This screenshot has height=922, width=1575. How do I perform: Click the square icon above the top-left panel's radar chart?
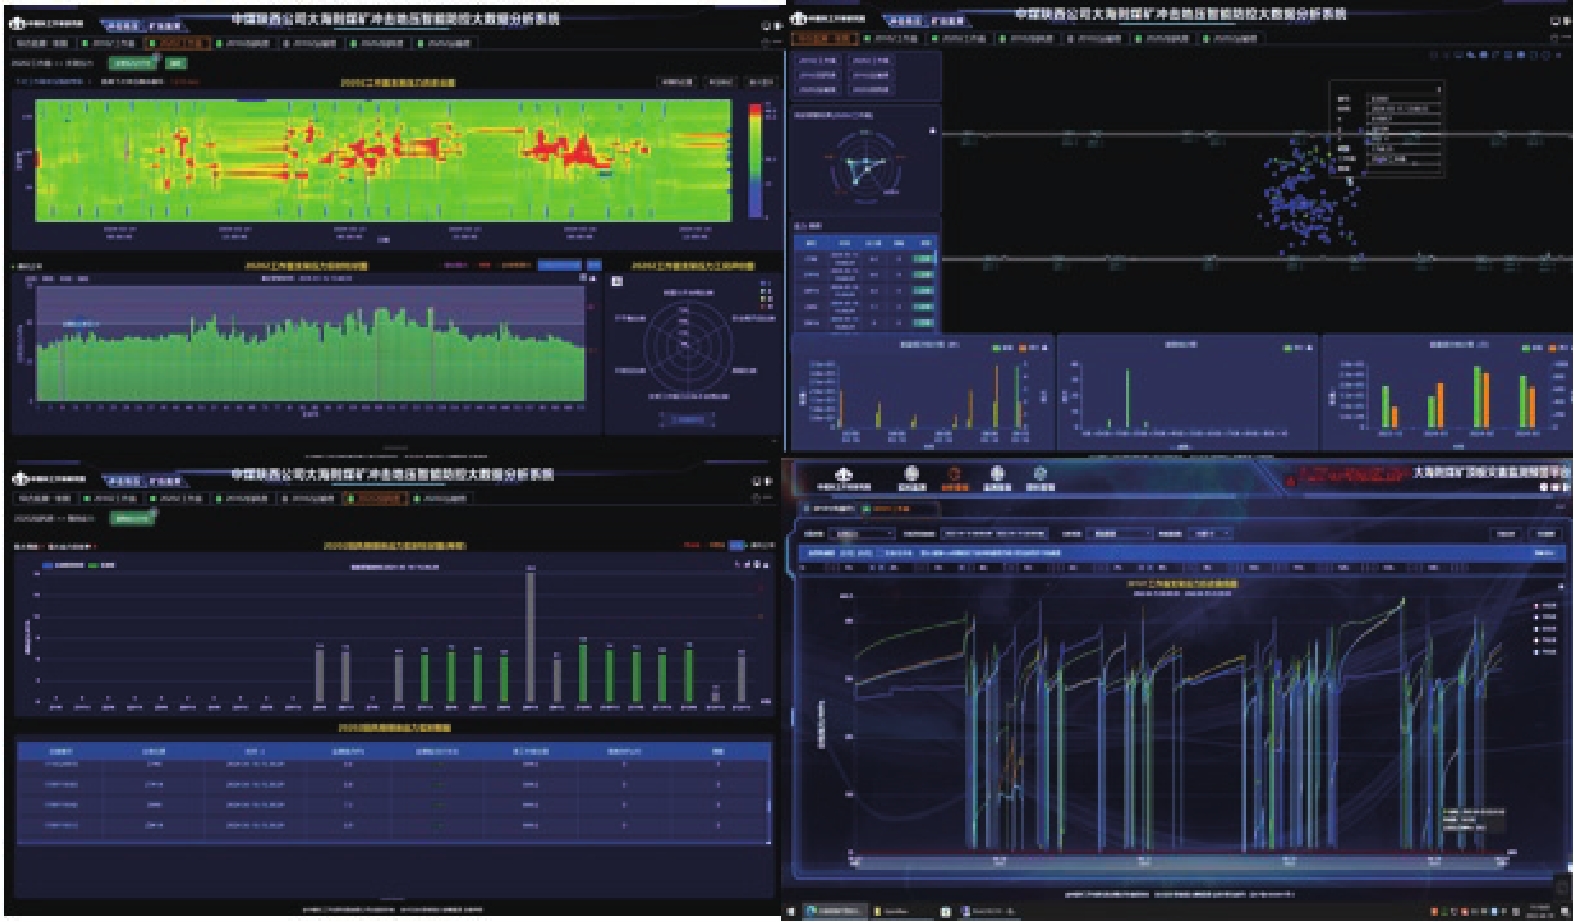pos(616,281)
